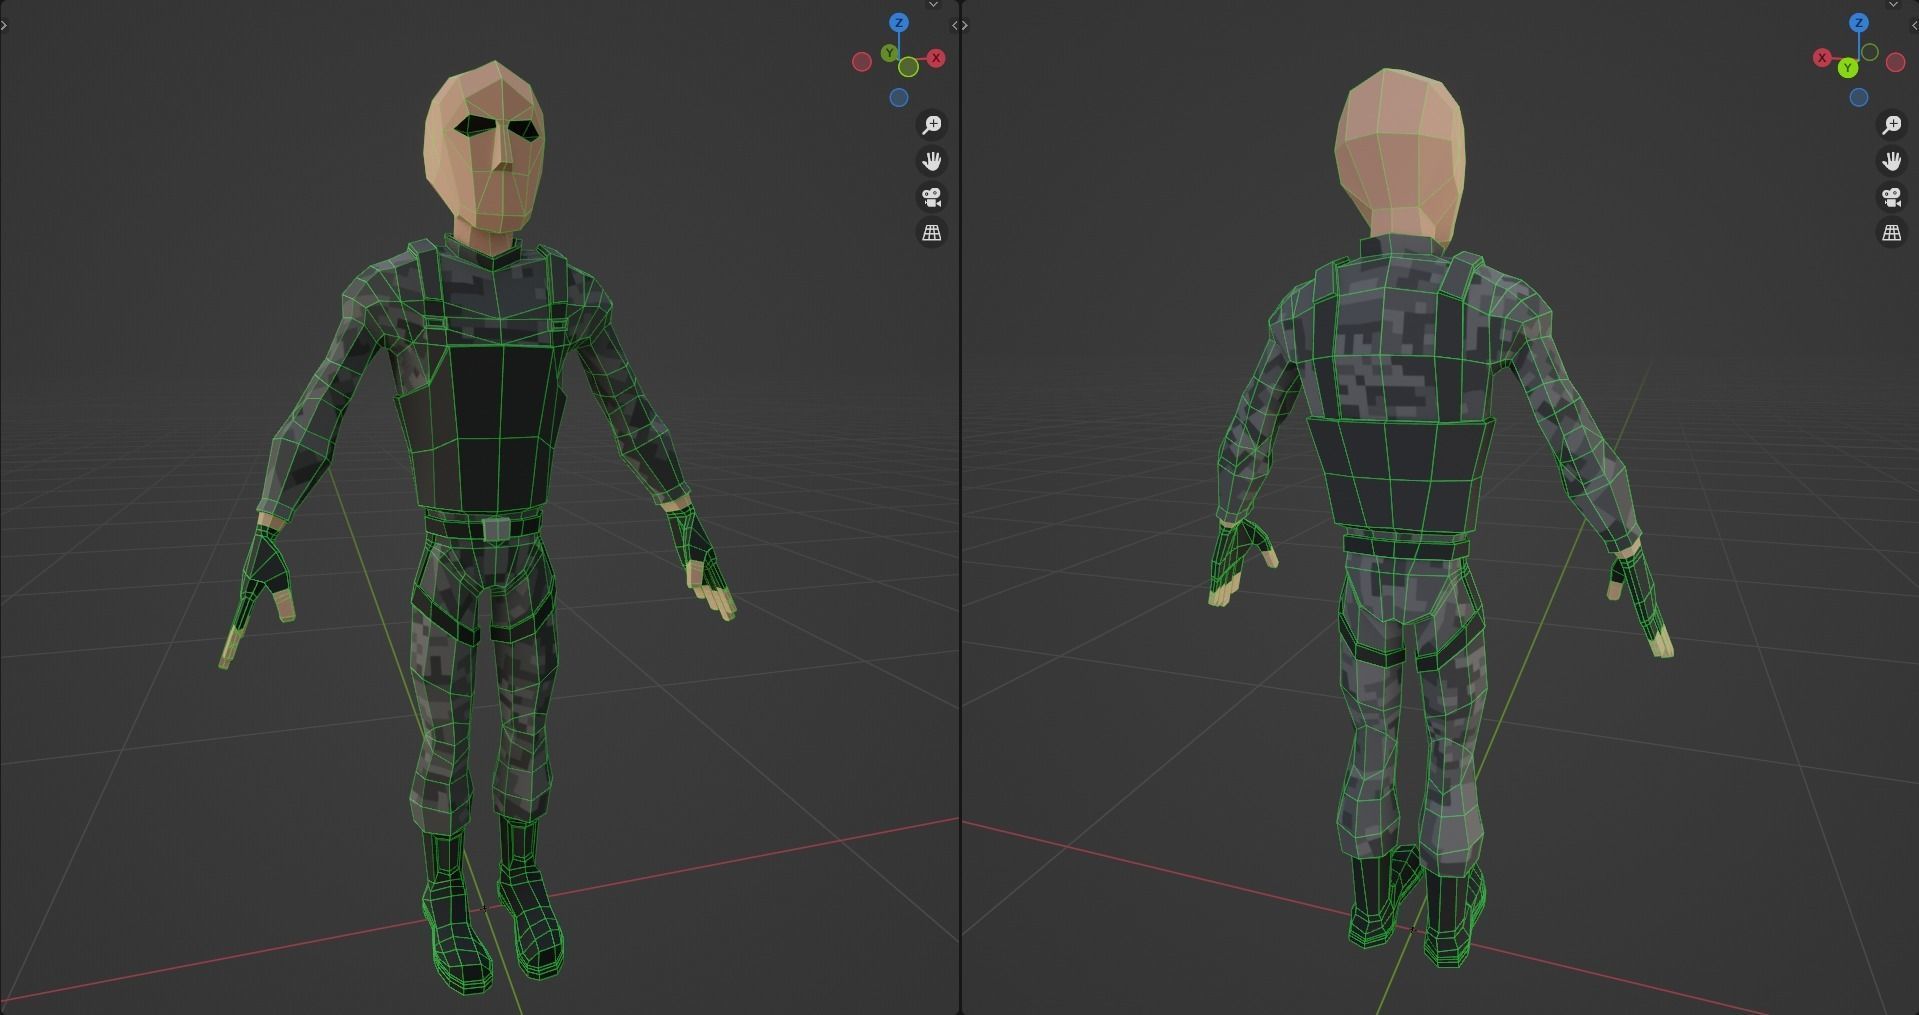This screenshot has width=1919, height=1015.
Task: Expand toolbar arrow at right viewport's left edge
Action: tap(965, 25)
